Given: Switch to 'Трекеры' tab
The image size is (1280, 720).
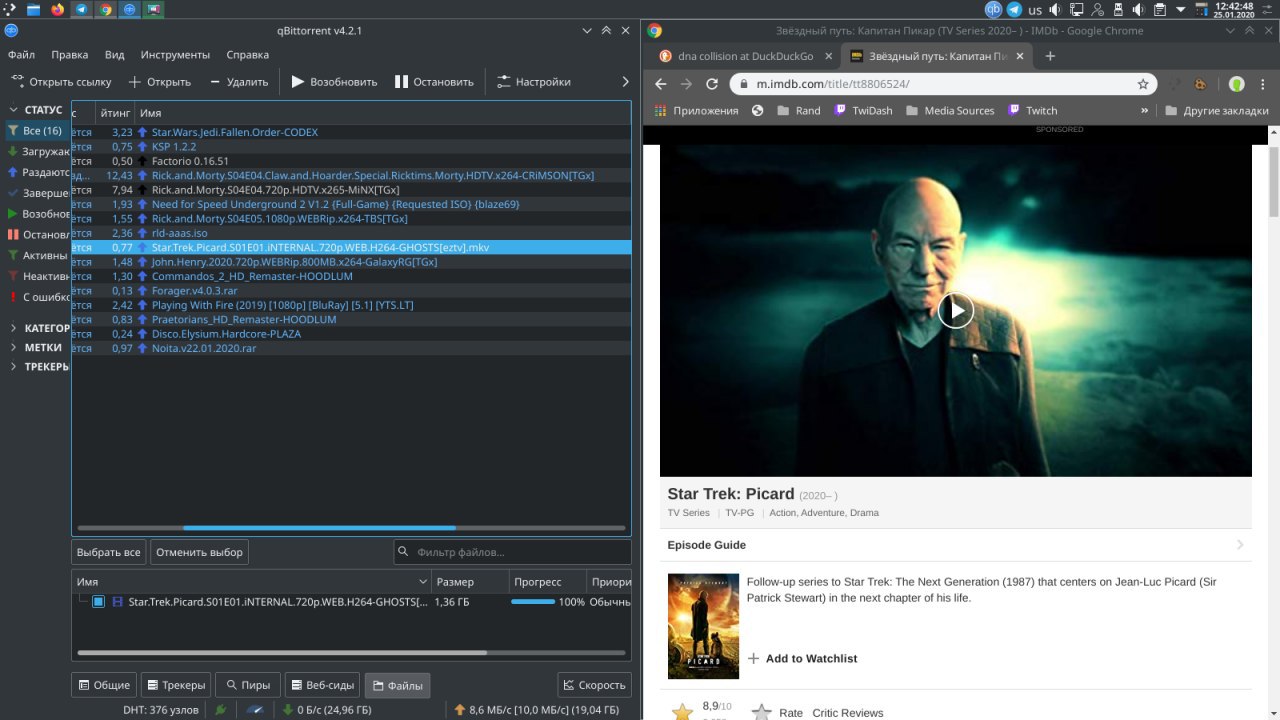Looking at the screenshot, I should pos(175,685).
